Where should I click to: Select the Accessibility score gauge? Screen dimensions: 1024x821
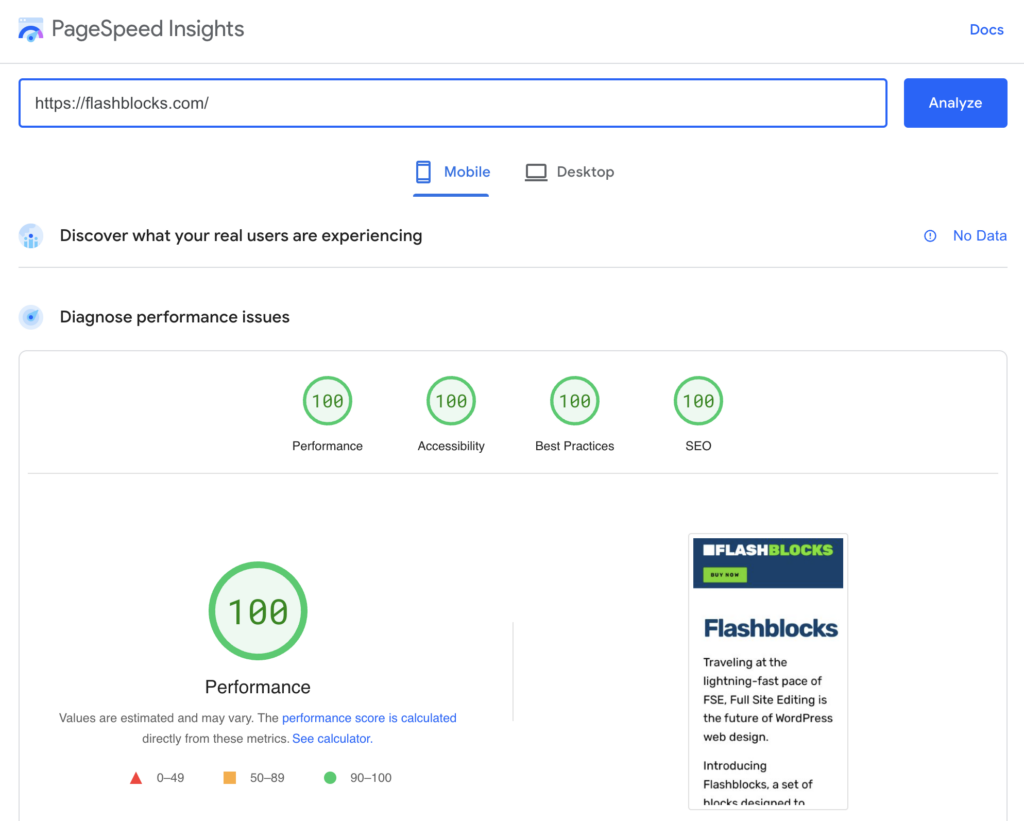[451, 400]
